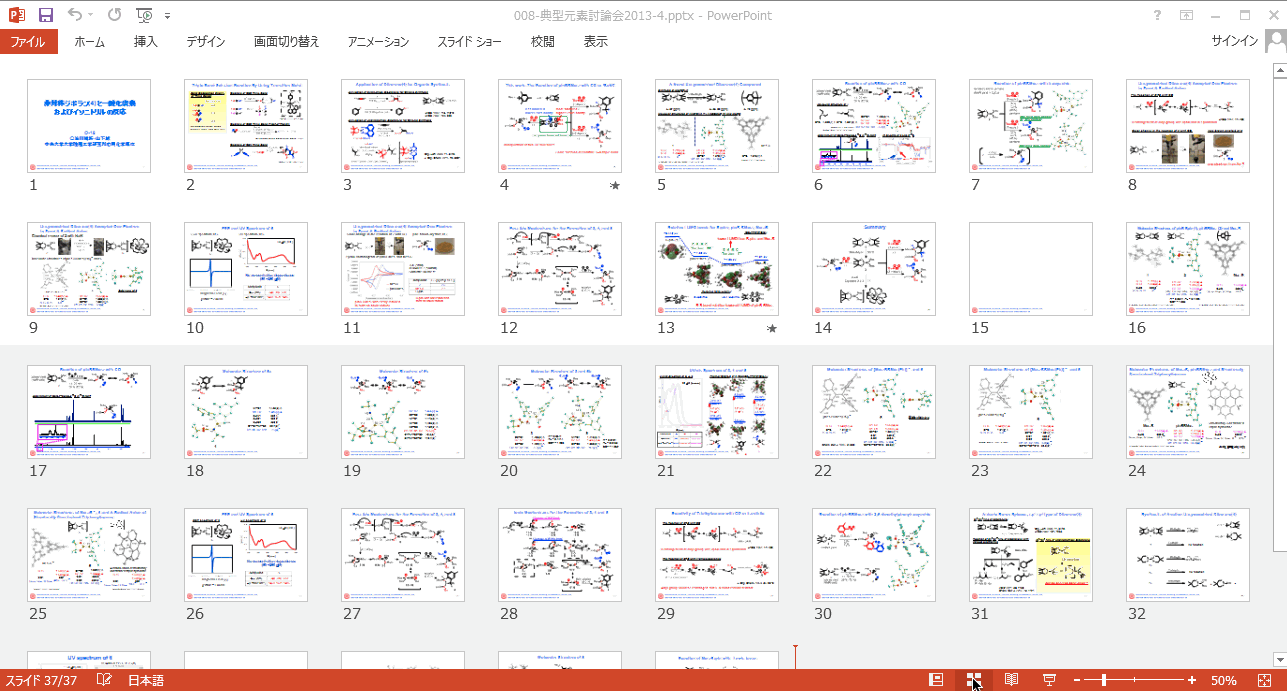Select slide 26 thumbnail
This screenshot has height=691, width=1287.
[246, 555]
